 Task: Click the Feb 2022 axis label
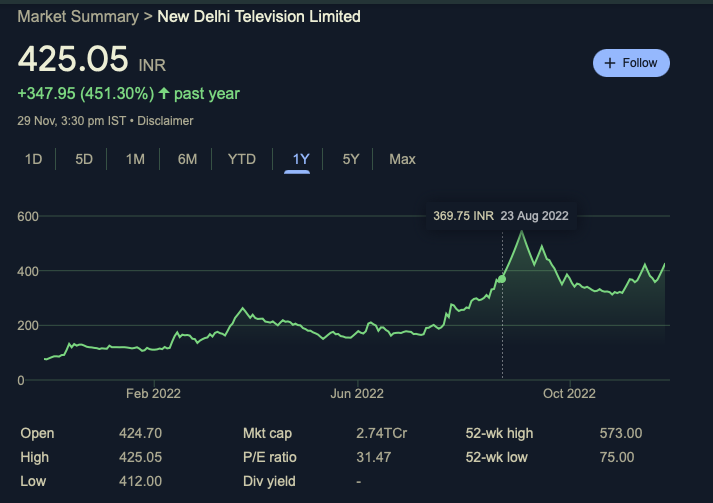(x=153, y=393)
